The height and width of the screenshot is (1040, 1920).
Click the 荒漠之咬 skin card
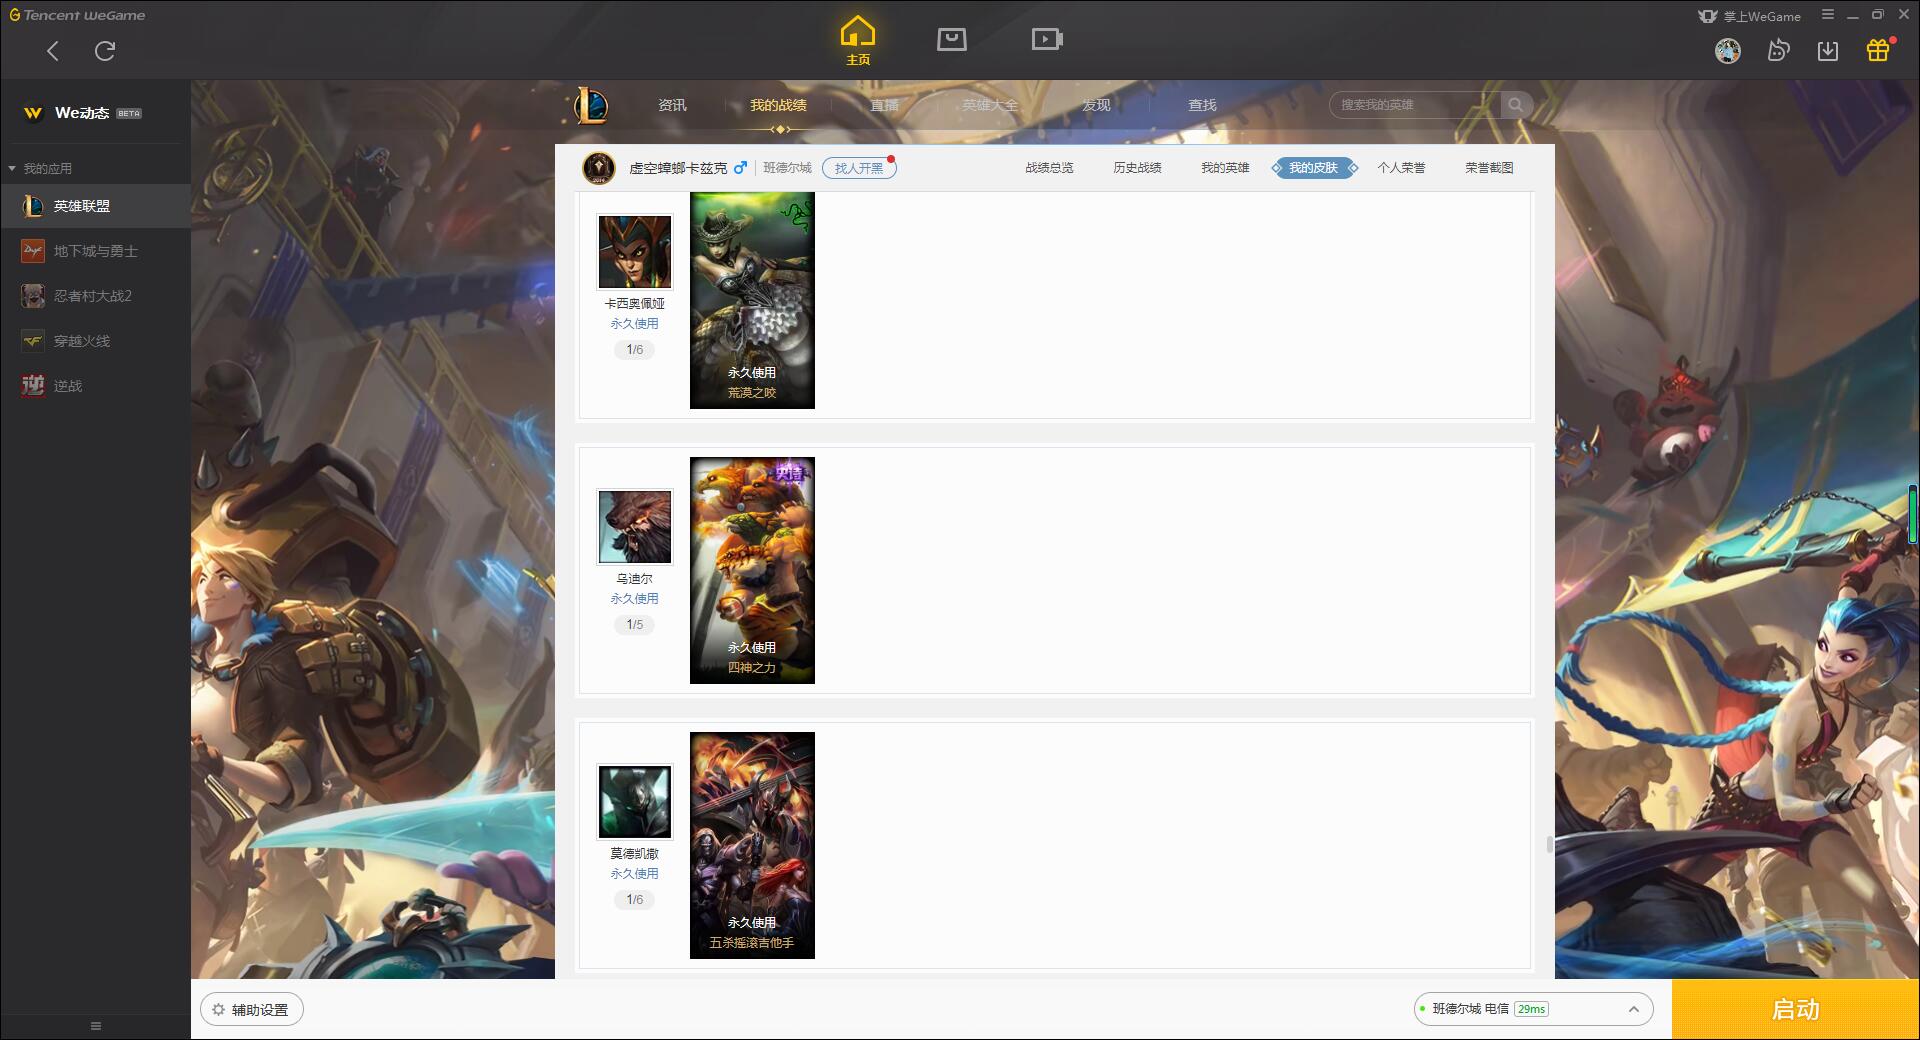752,300
